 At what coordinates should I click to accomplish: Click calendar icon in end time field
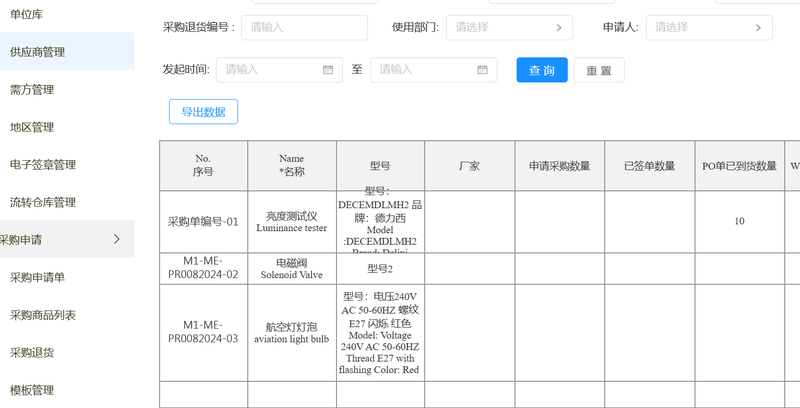click(482, 70)
